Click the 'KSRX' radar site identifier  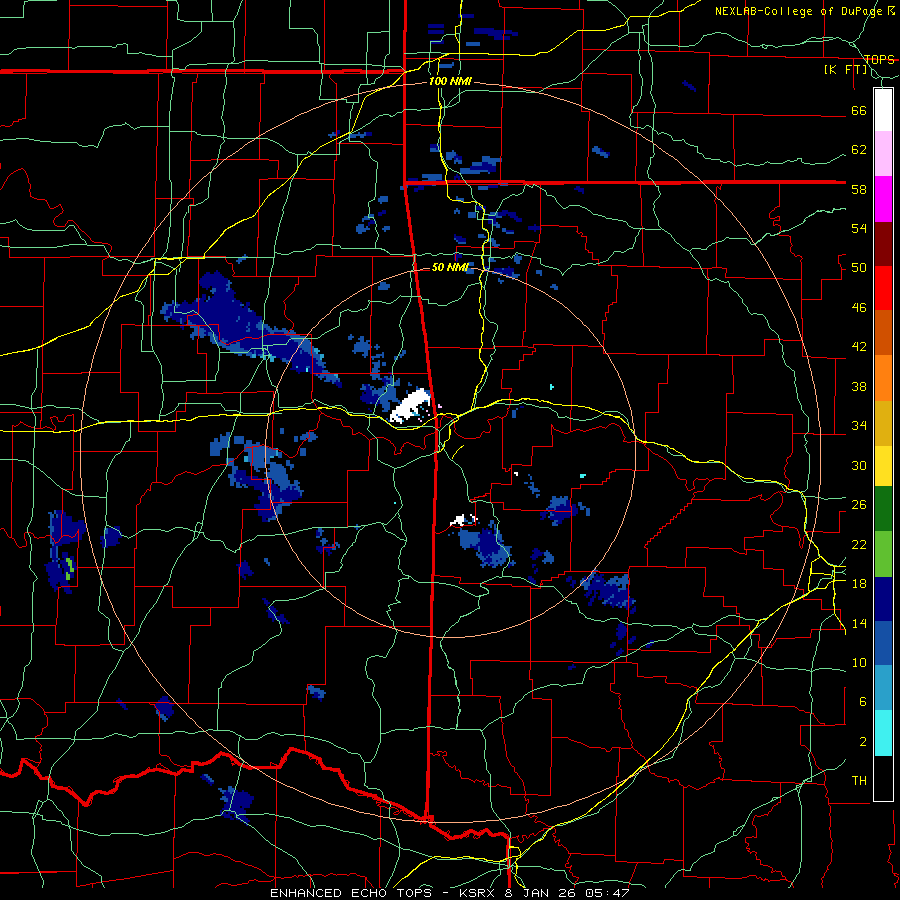pos(475,893)
